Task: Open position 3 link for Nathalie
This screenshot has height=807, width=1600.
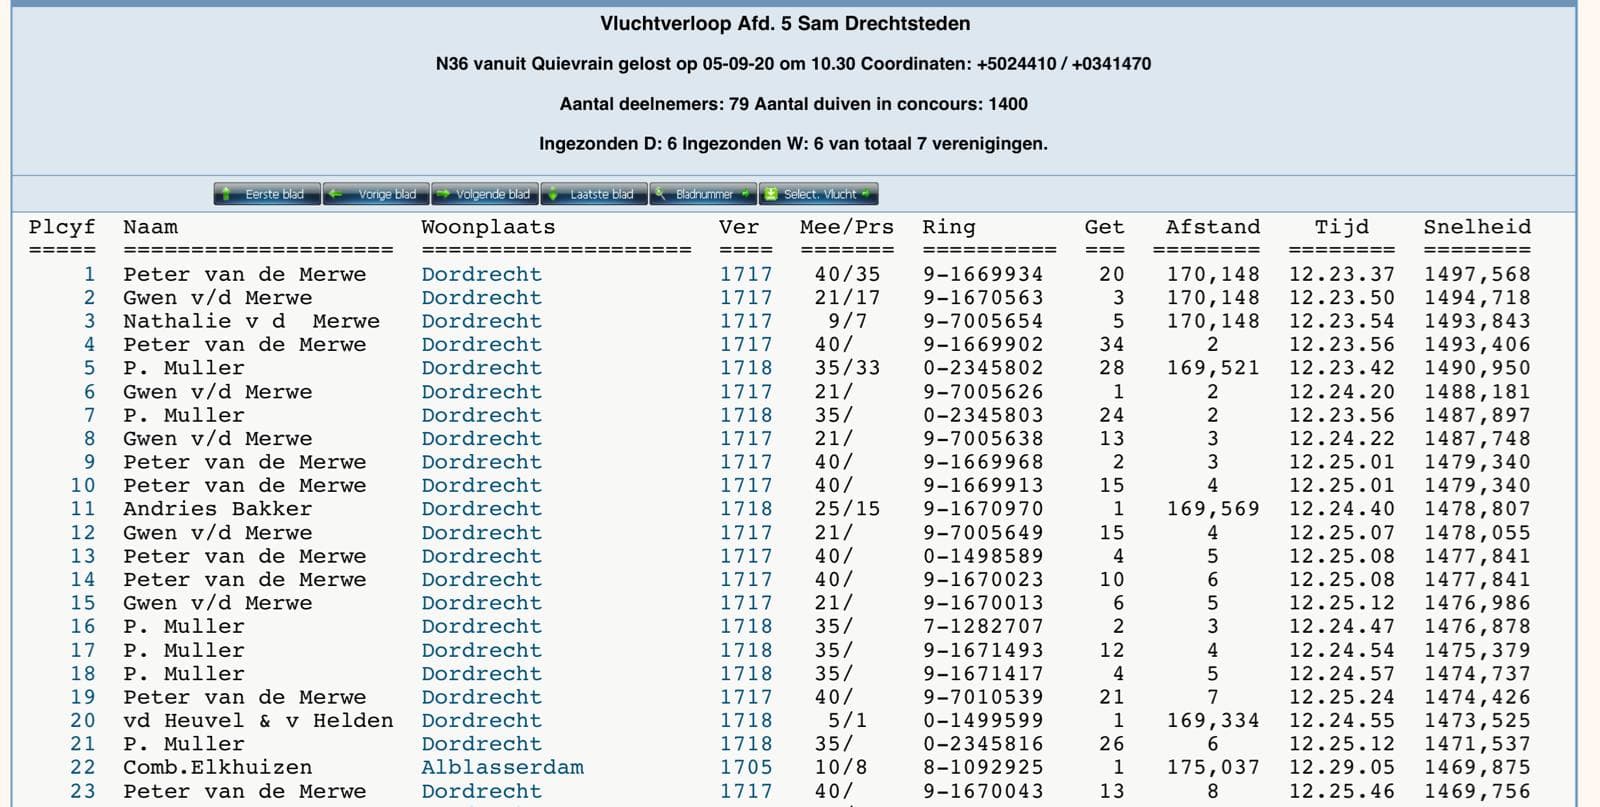Action: (x=89, y=321)
